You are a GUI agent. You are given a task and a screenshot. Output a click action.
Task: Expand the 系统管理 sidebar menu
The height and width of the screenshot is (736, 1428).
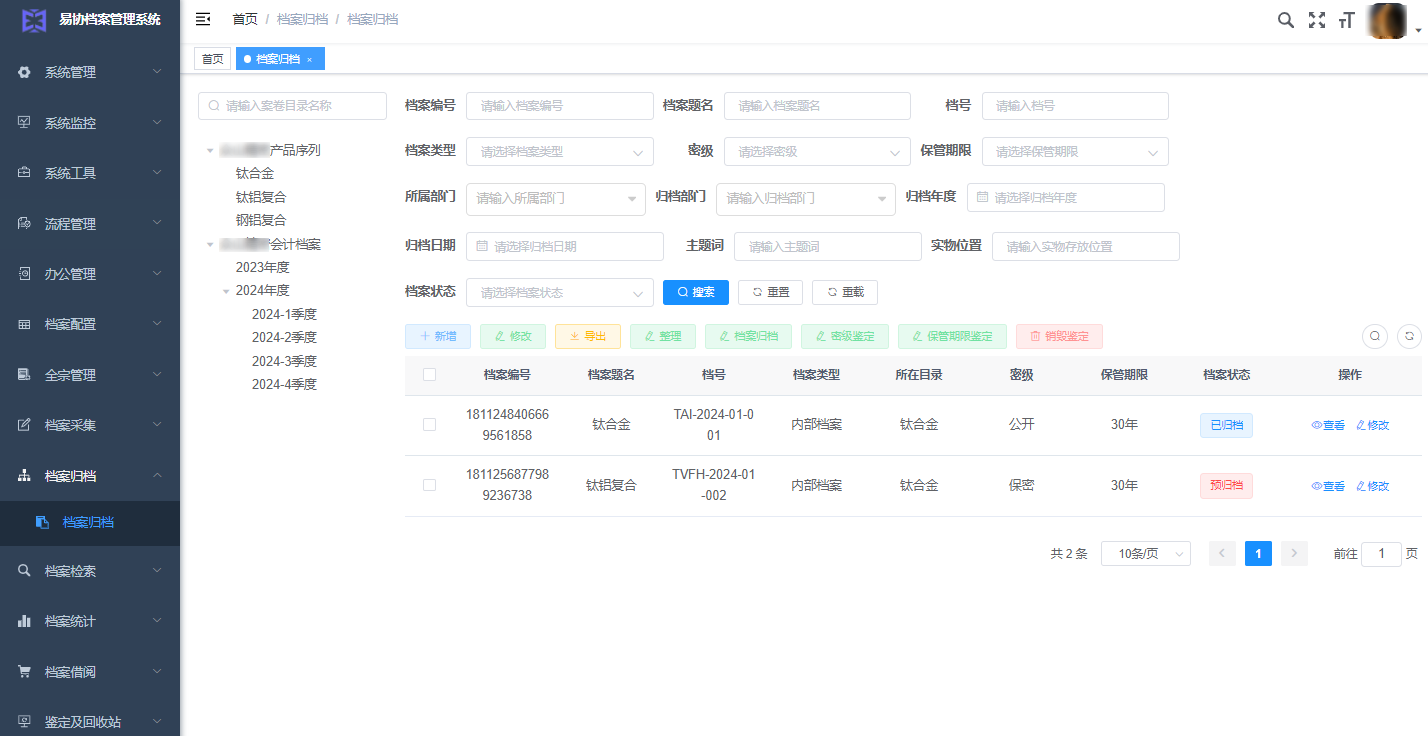tap(90, 72)
